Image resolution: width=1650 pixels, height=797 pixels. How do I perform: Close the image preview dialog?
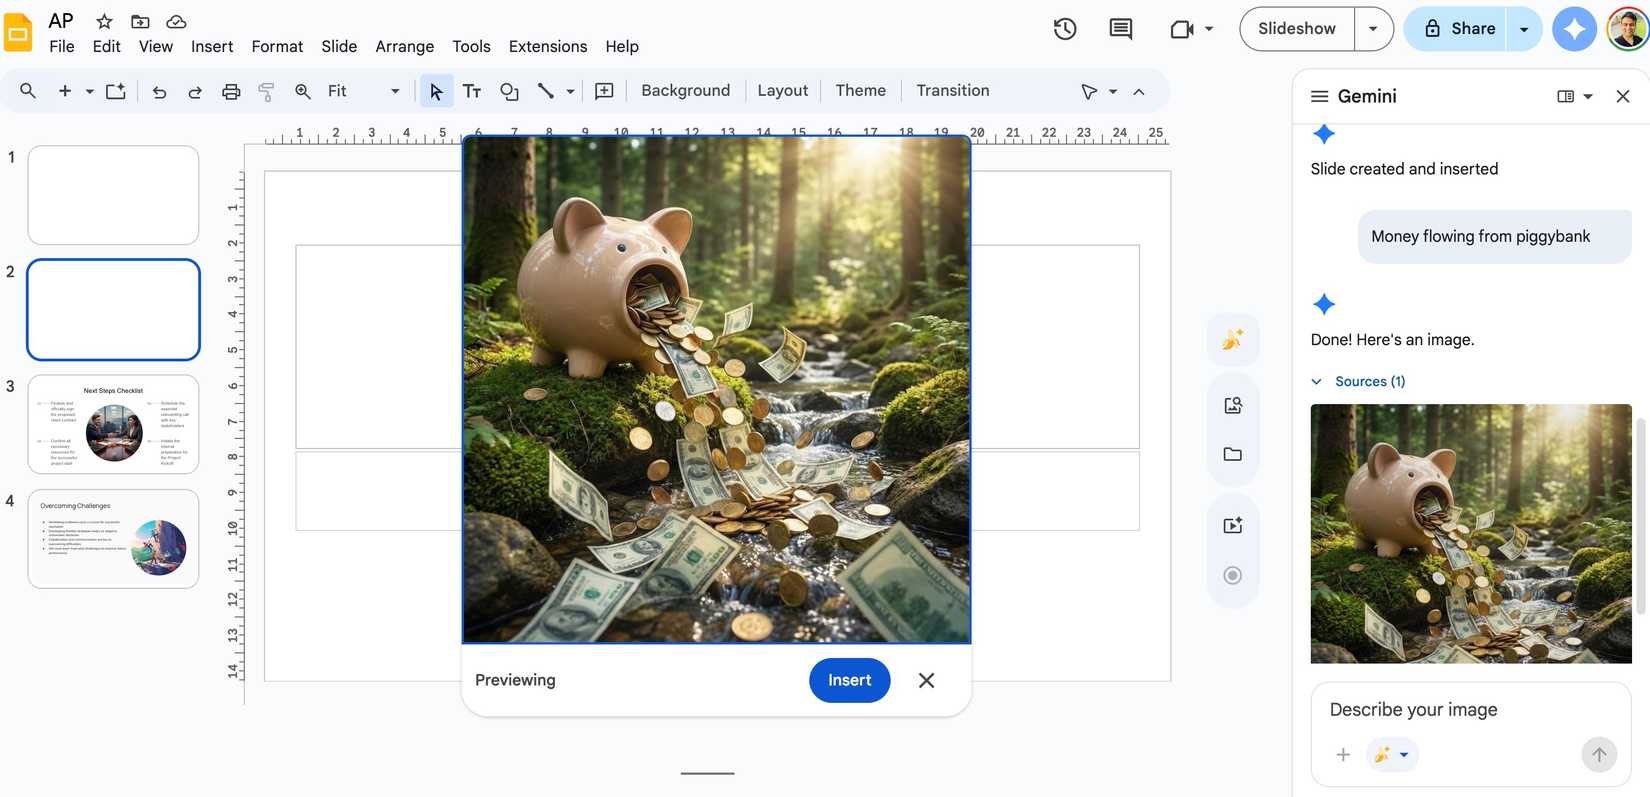coord(926,680)
